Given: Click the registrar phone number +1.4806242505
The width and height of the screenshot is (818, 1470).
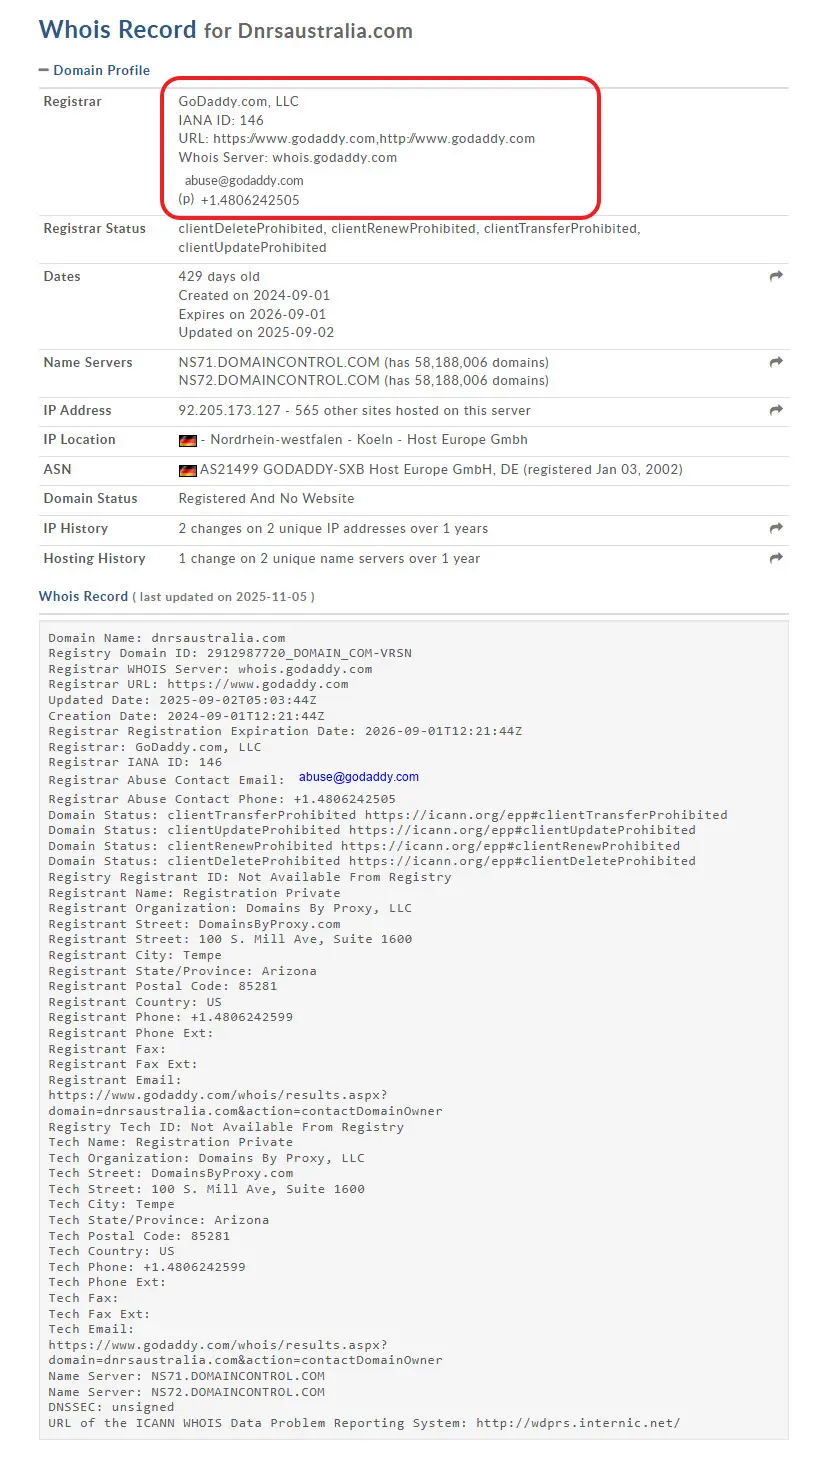Looking at the screenshot, I should pyautogui.click(x=249, y=200).
